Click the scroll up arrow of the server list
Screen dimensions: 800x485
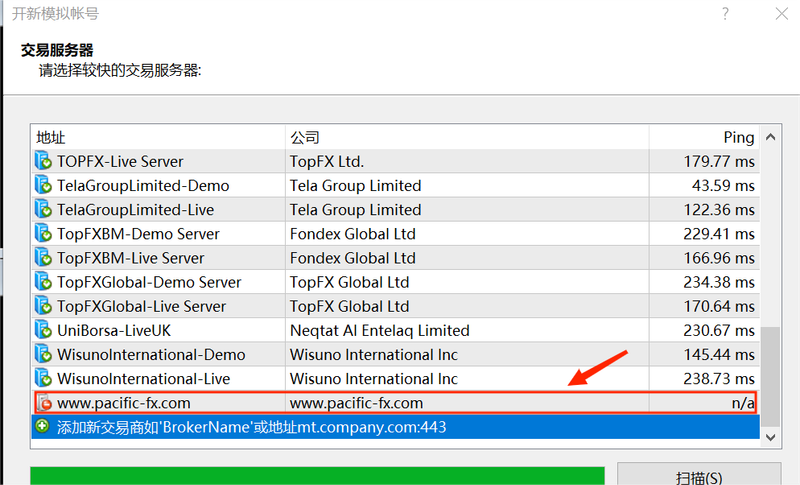click(x=770, y=137)
